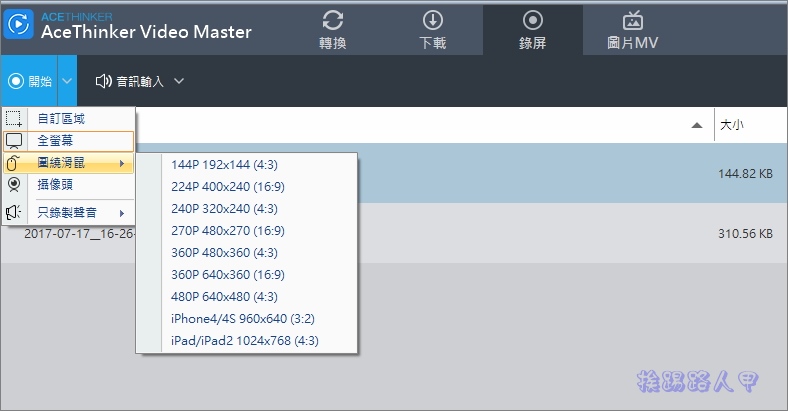
Task: Open the 音訊輸入 audio input dropdown
Action: point(140,81)
